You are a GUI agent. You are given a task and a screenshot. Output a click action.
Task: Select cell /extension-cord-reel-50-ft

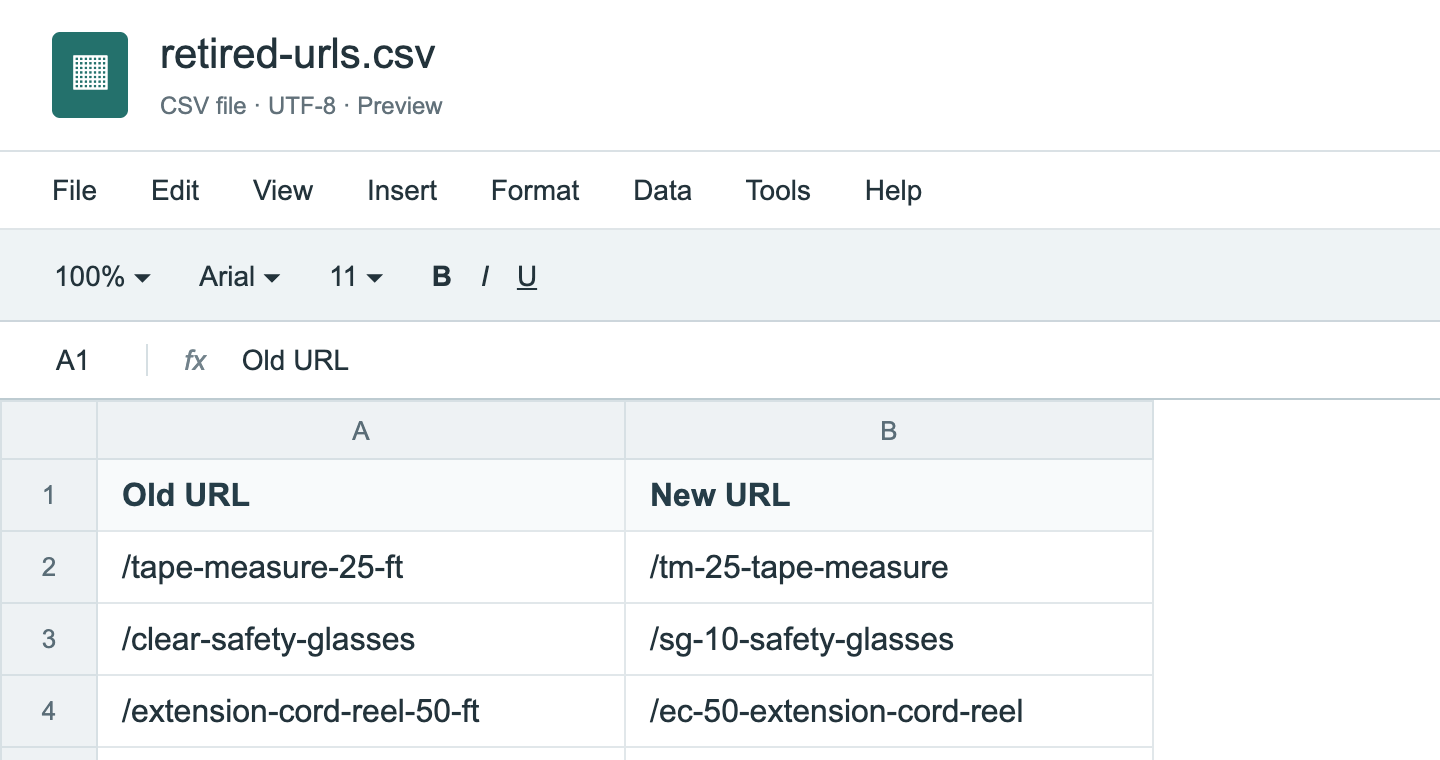(x=361, y=711)
